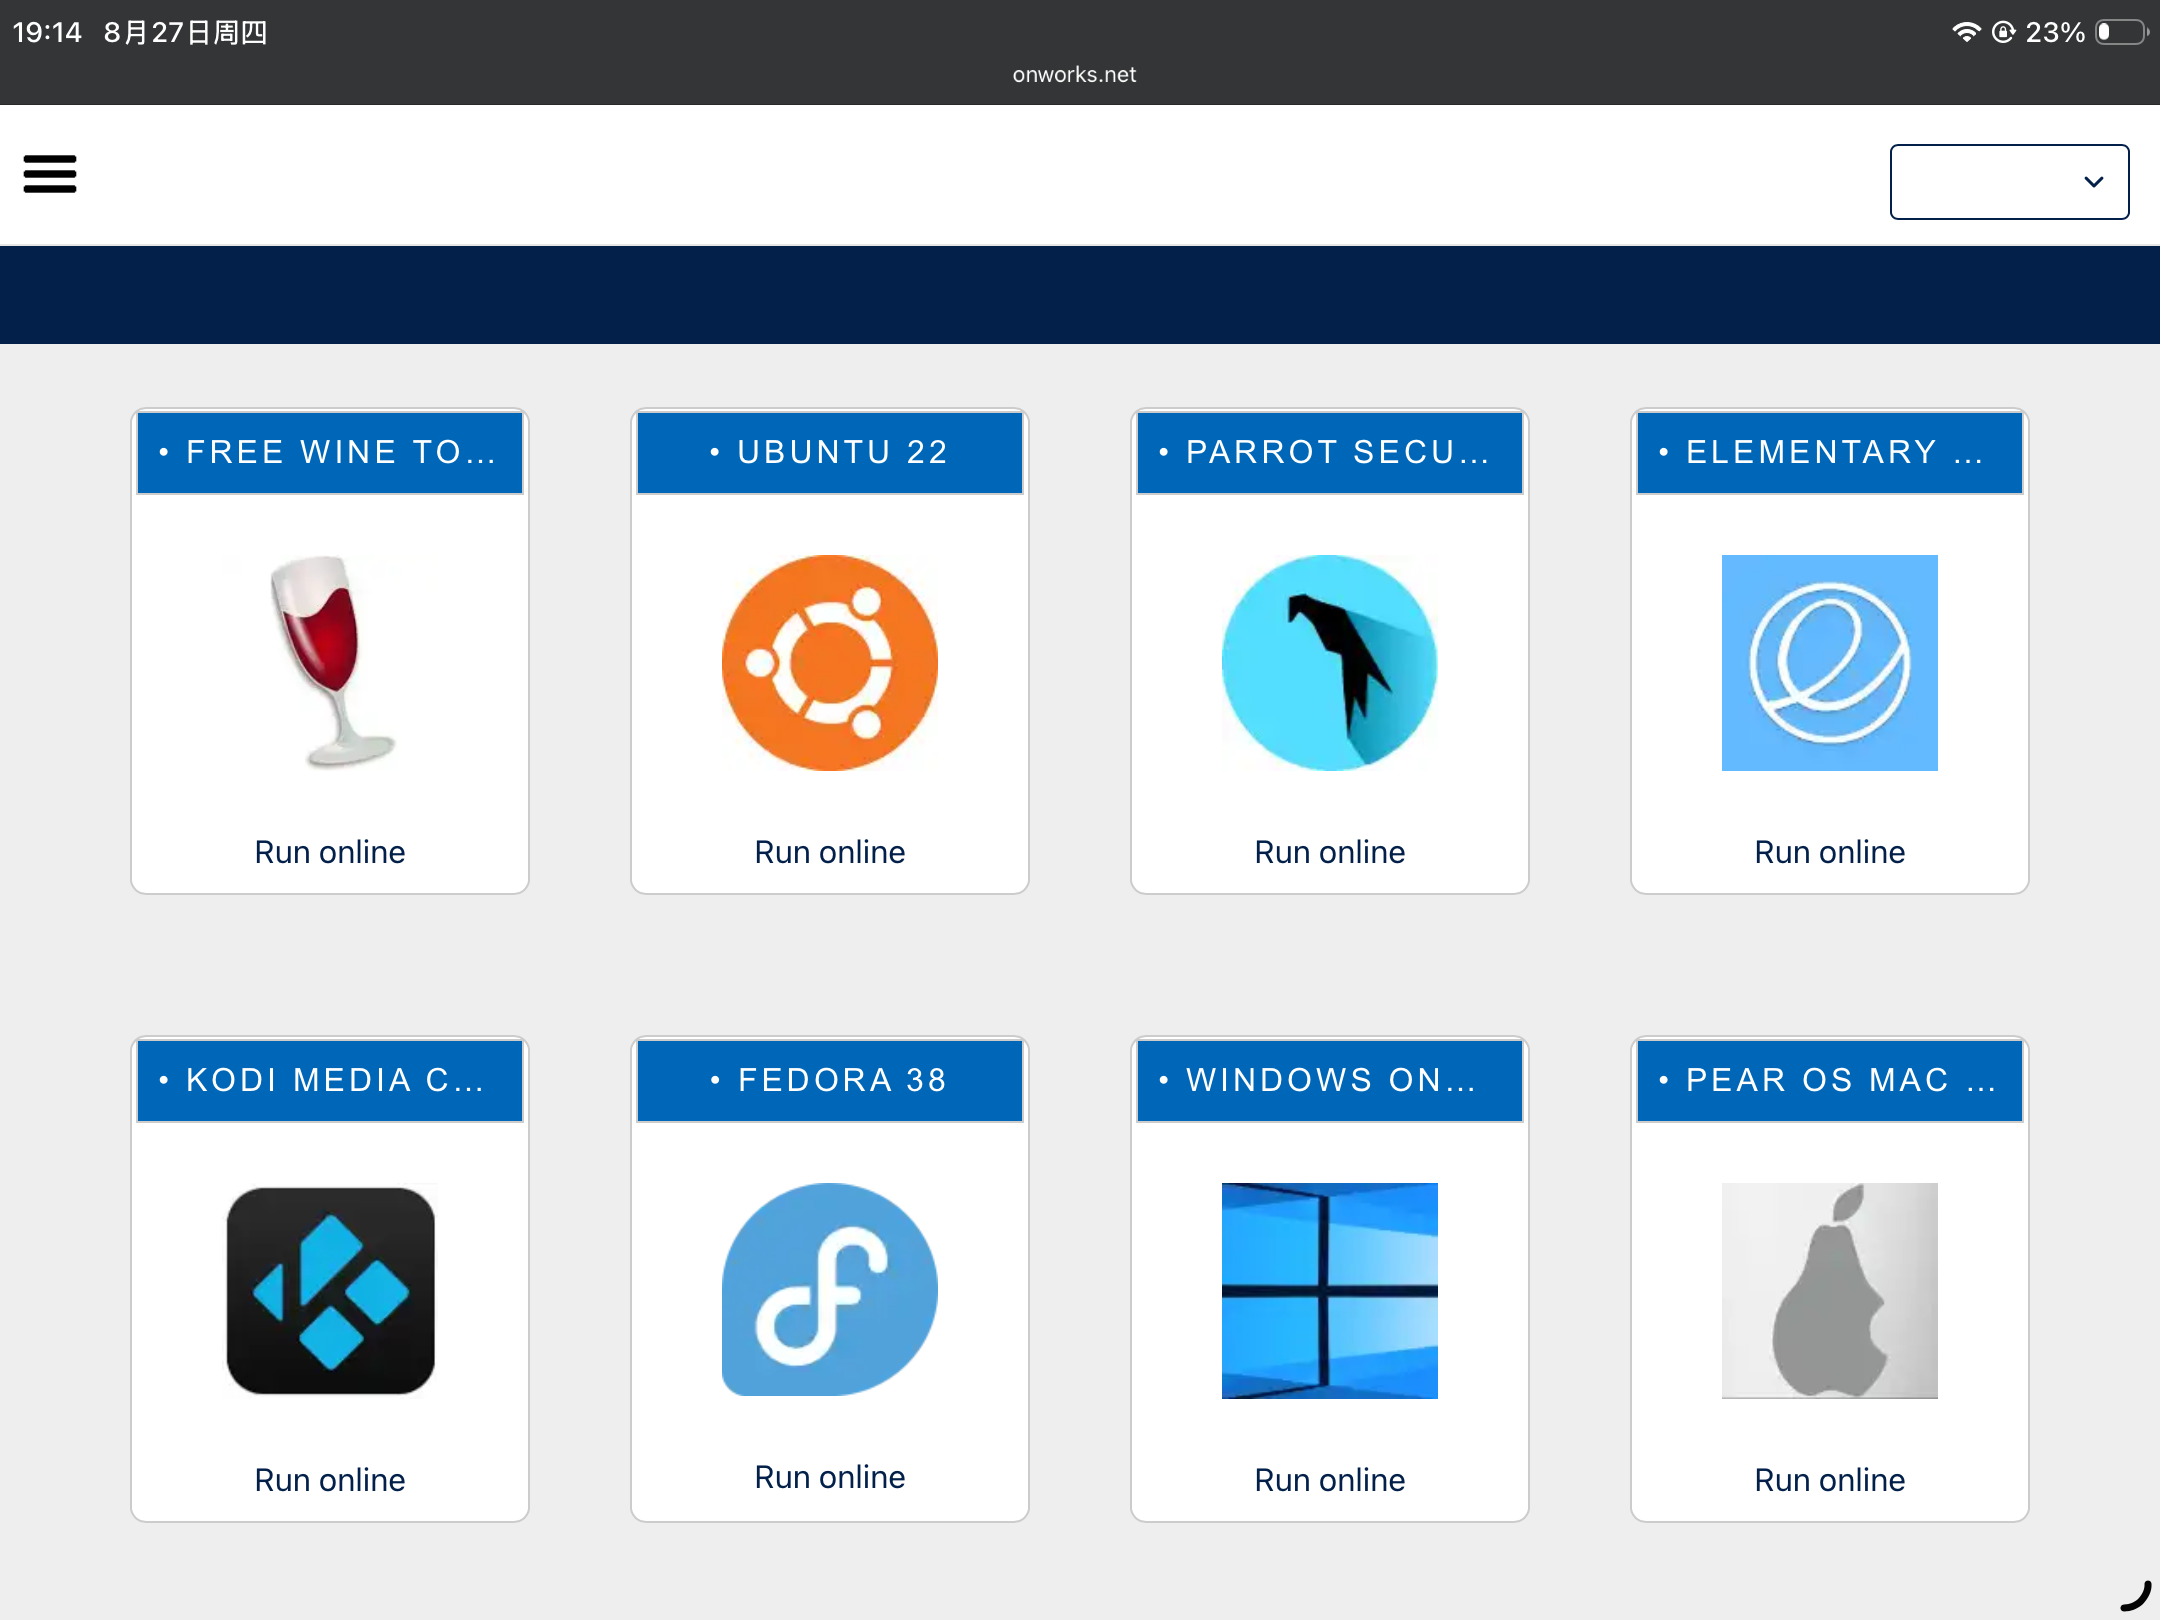Run online under the Wine card
The width and height of the screenshot is (2160, 1620).
(330, 852)
